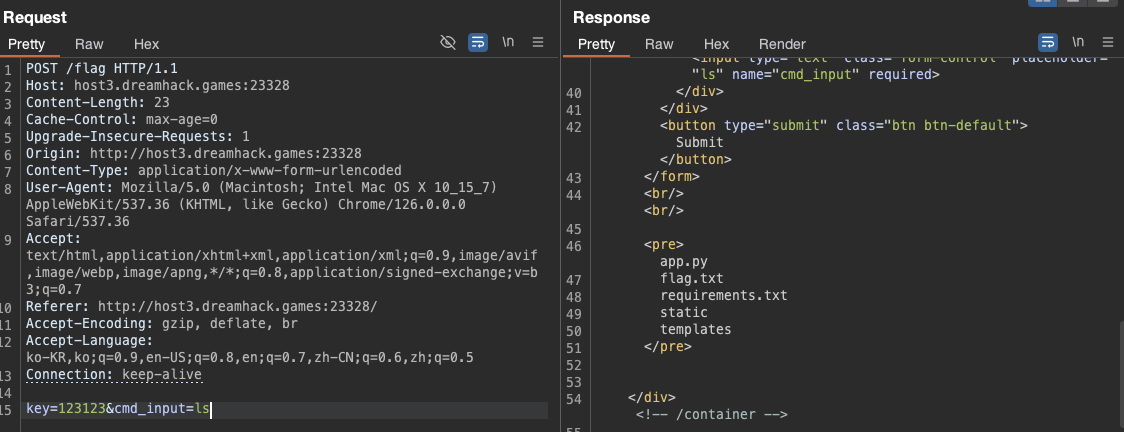Click 'flag.txt' in the Response output
This screenshot has height=432, width=1124.
coord(692,278)
